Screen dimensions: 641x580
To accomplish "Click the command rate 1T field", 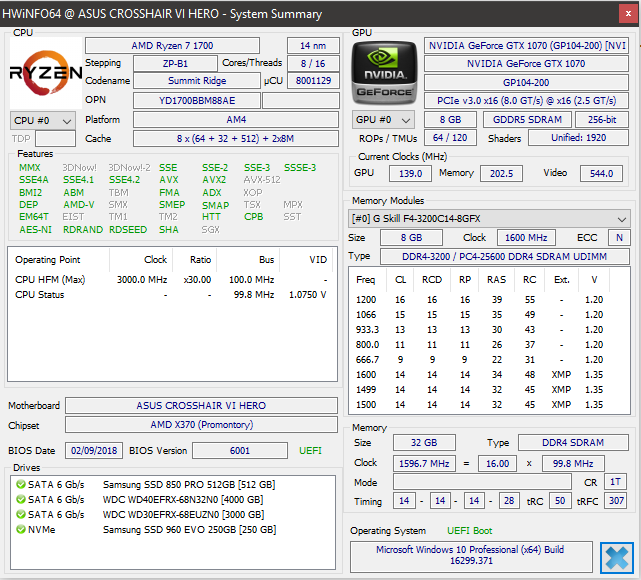I will pyautogui.click(x=615, y=481).
